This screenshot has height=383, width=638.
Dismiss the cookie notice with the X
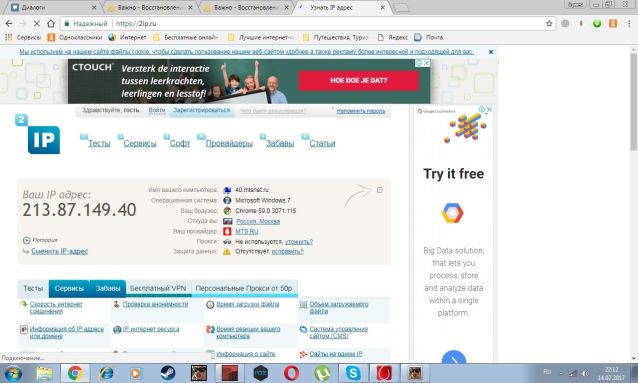click(491, 52)
